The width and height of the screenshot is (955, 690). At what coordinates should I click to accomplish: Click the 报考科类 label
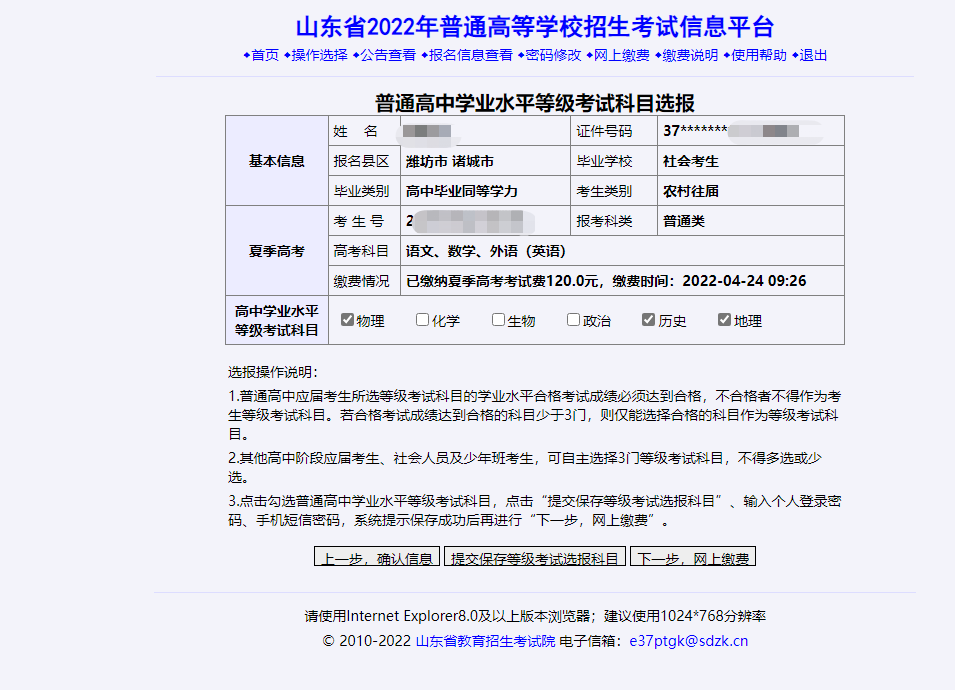tap(604, 221)
